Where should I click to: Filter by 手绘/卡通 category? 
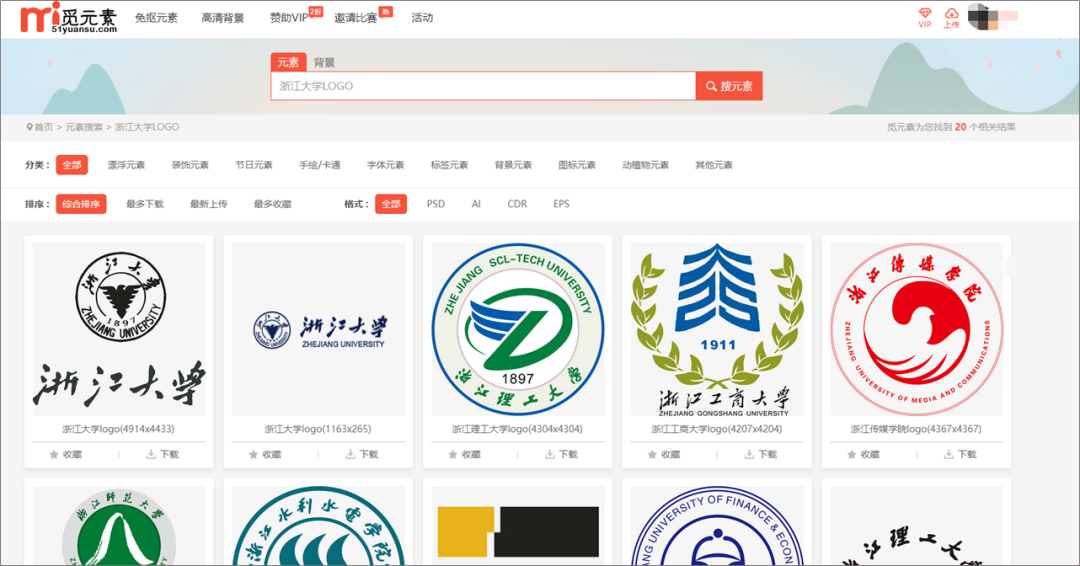point(320,165)
